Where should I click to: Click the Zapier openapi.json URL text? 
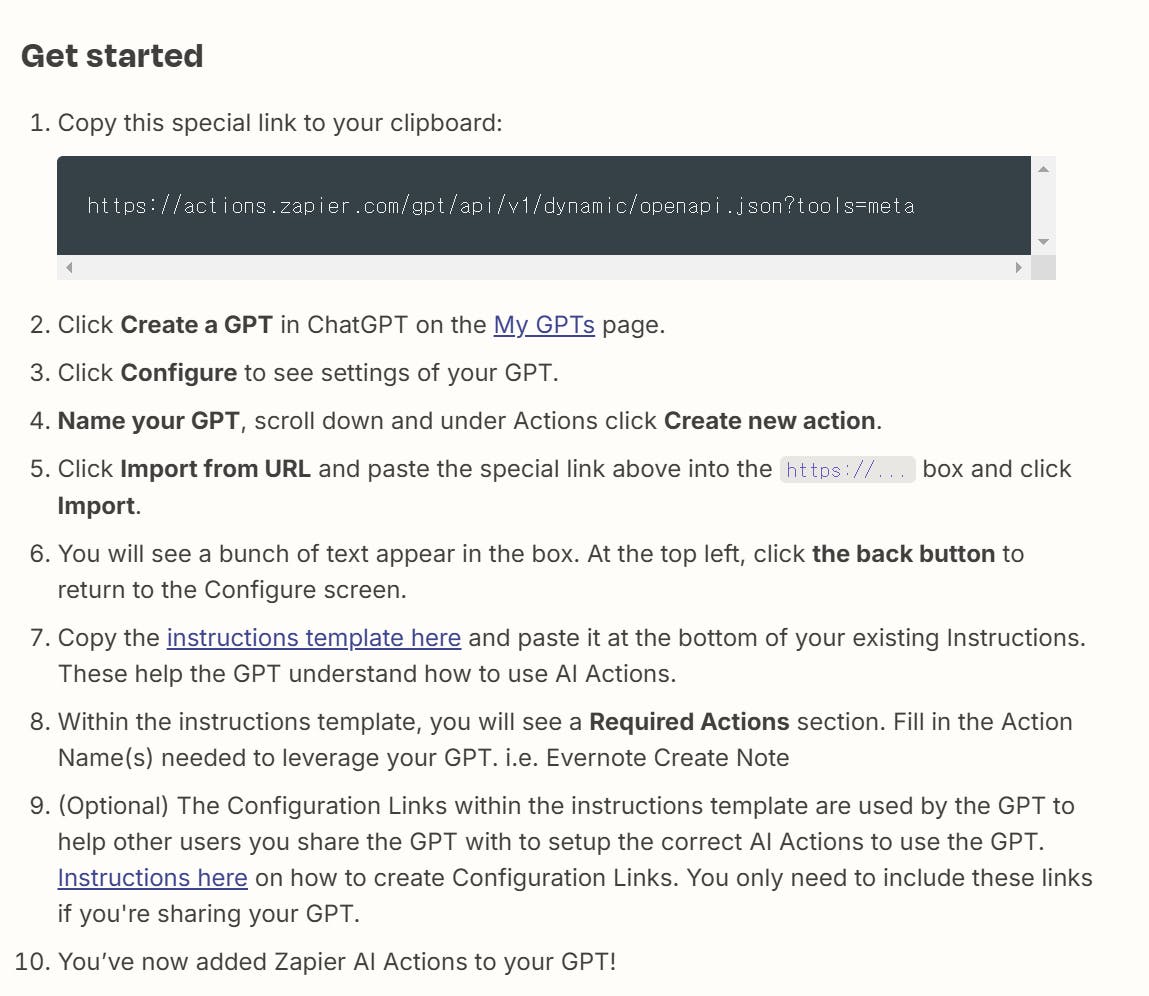pos(500,206)
